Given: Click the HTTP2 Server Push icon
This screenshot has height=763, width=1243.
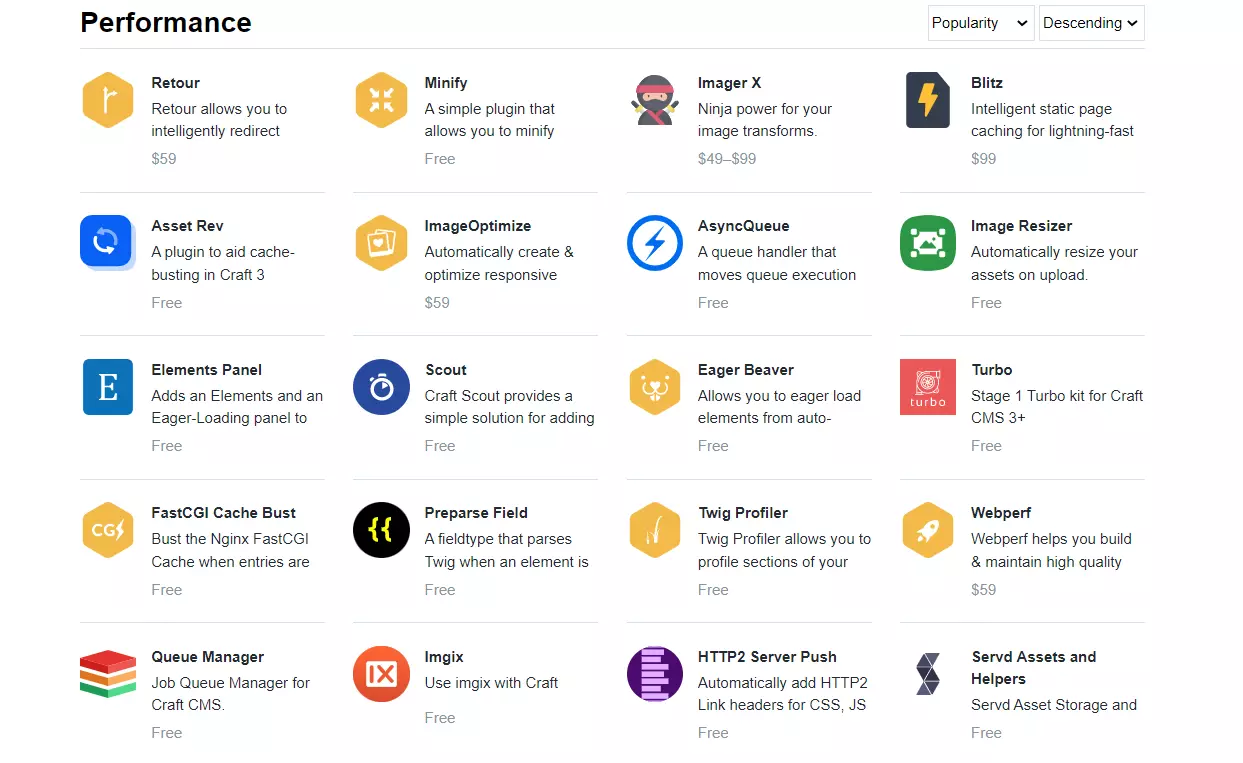Looking at the screenshot, I should (x=654, y=674).
